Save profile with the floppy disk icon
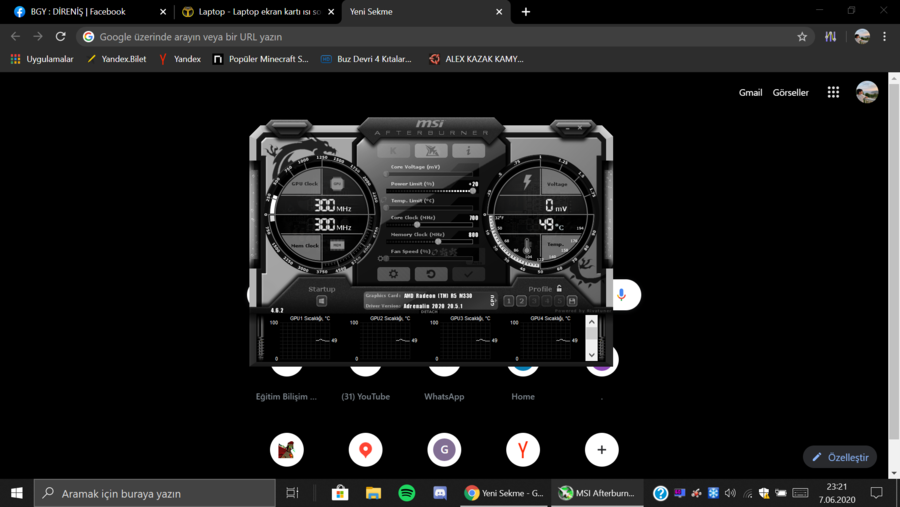This screenshot has height=507, width=900. (x=572, y=301)
